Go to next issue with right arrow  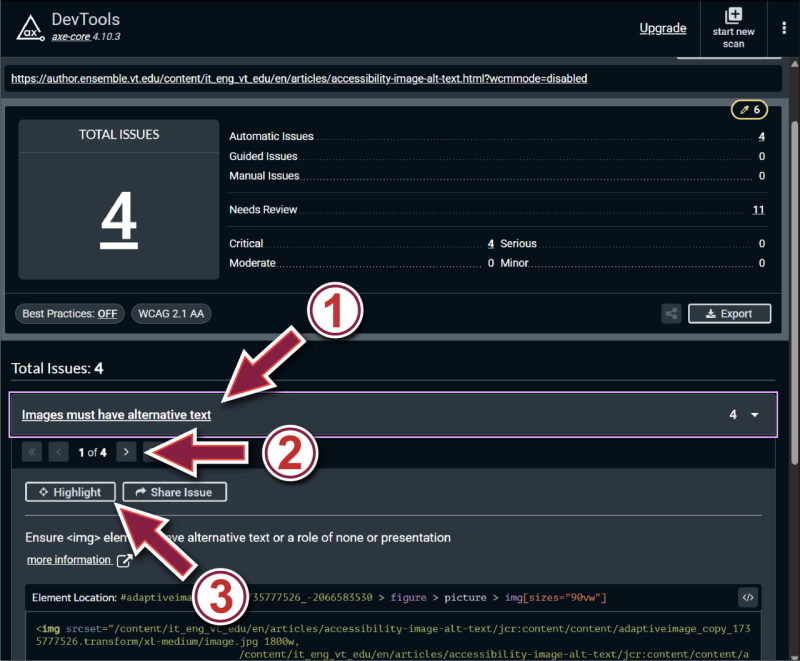point(126,451)
